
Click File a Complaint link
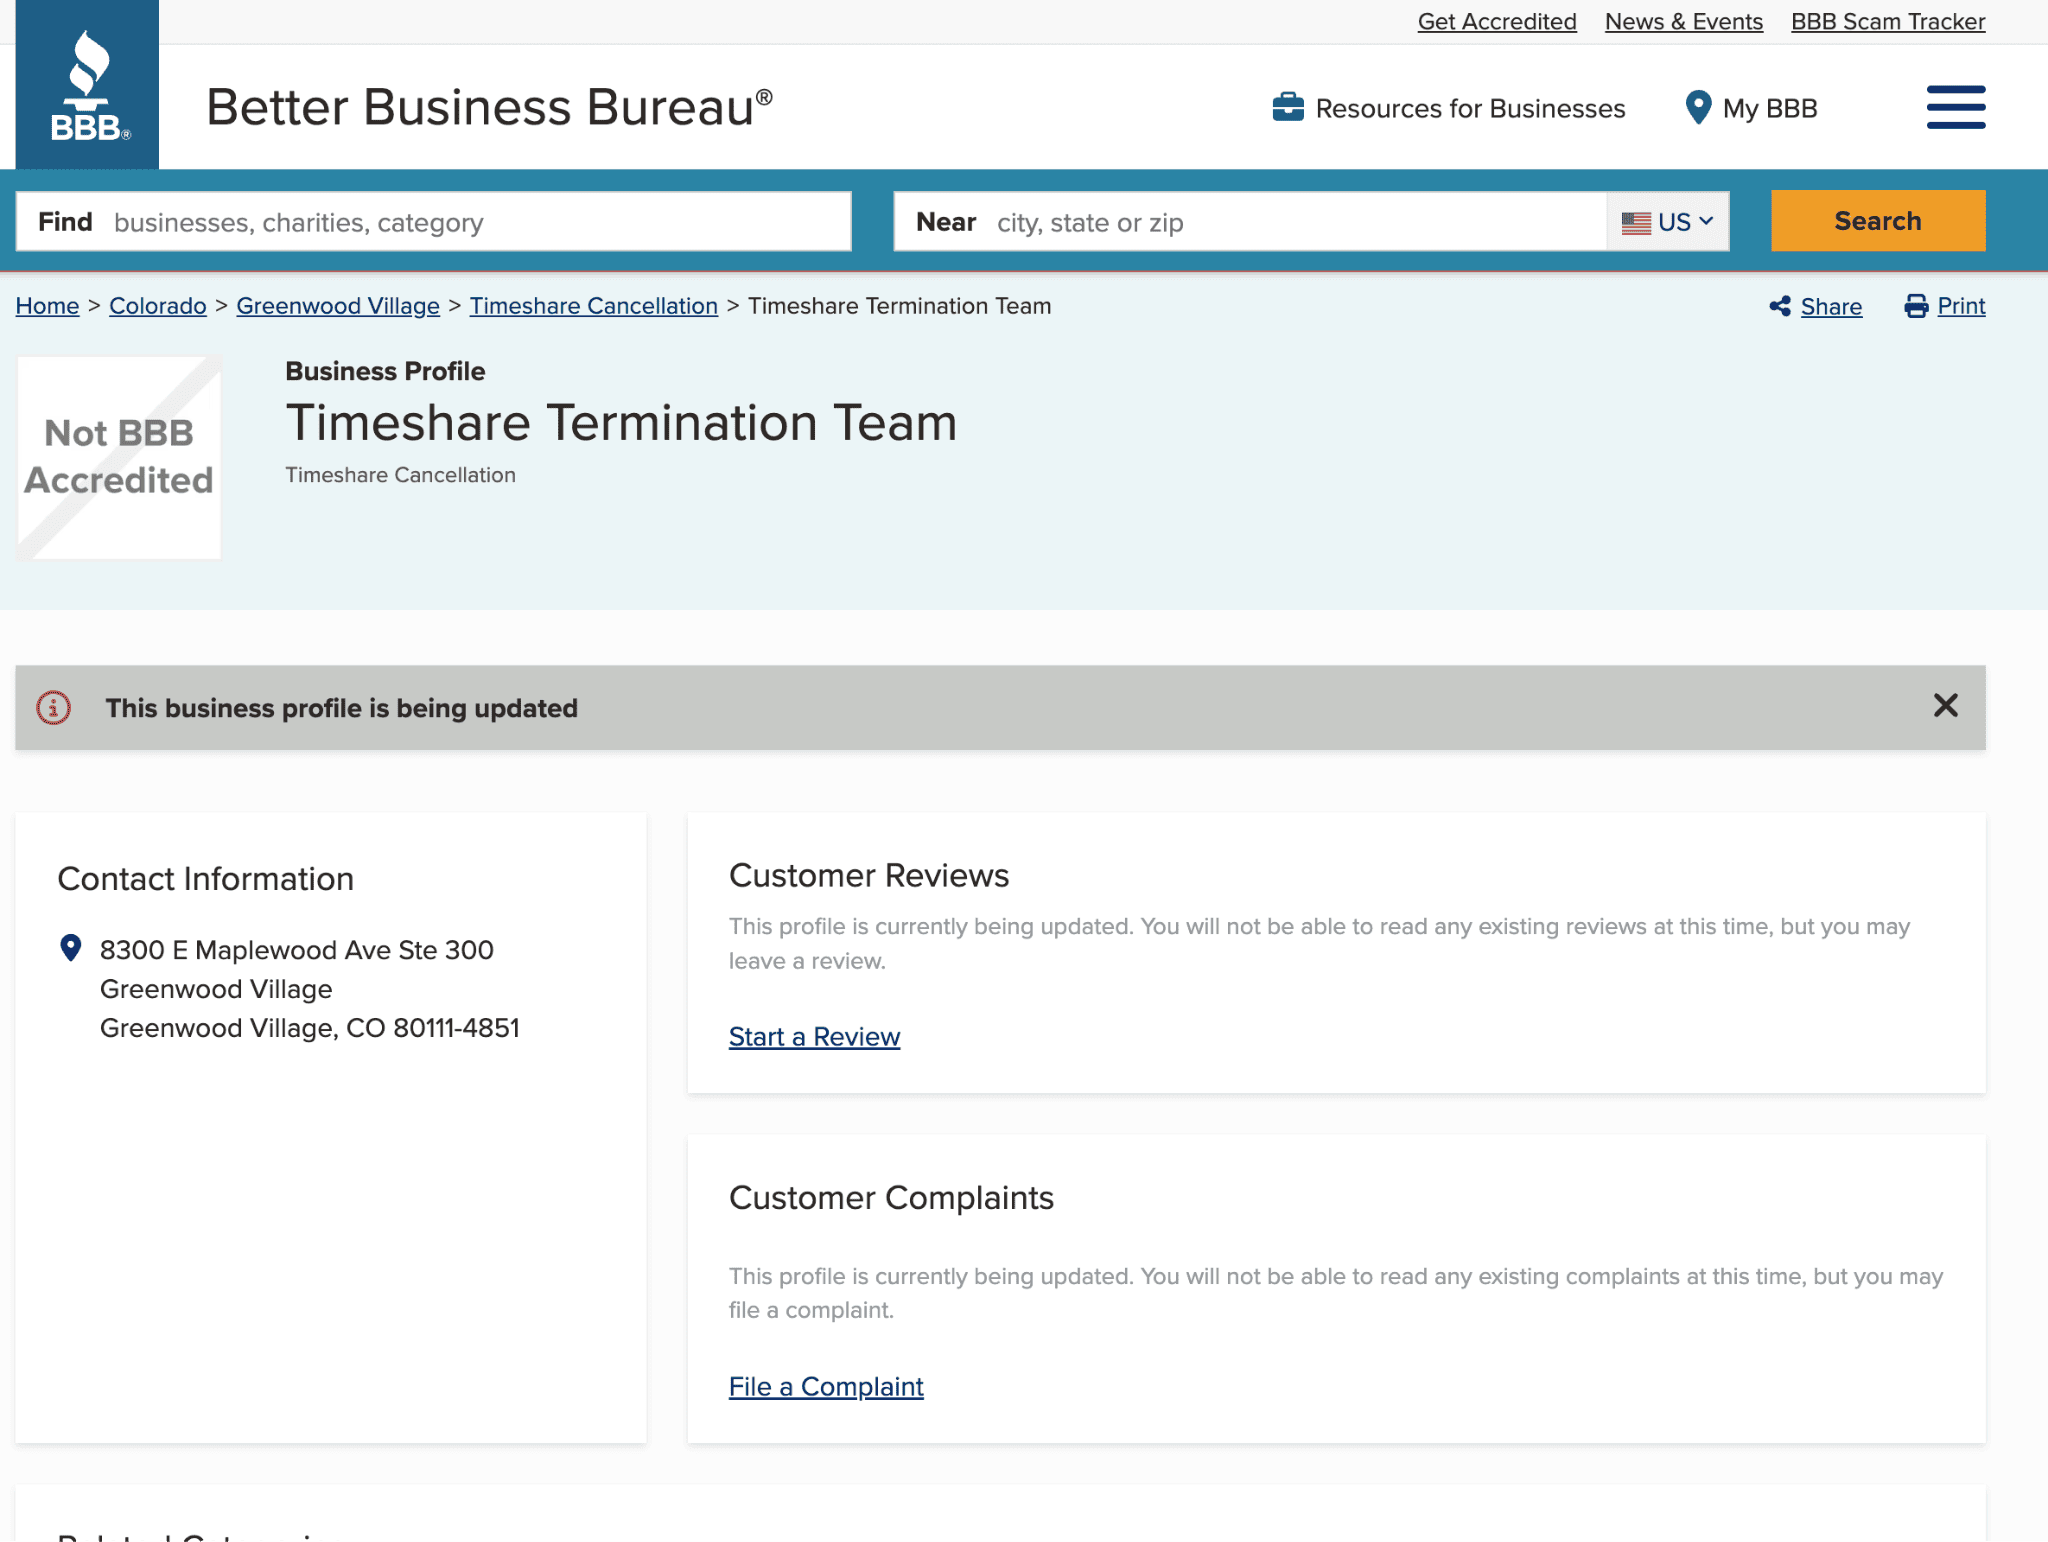[826, 1387]
